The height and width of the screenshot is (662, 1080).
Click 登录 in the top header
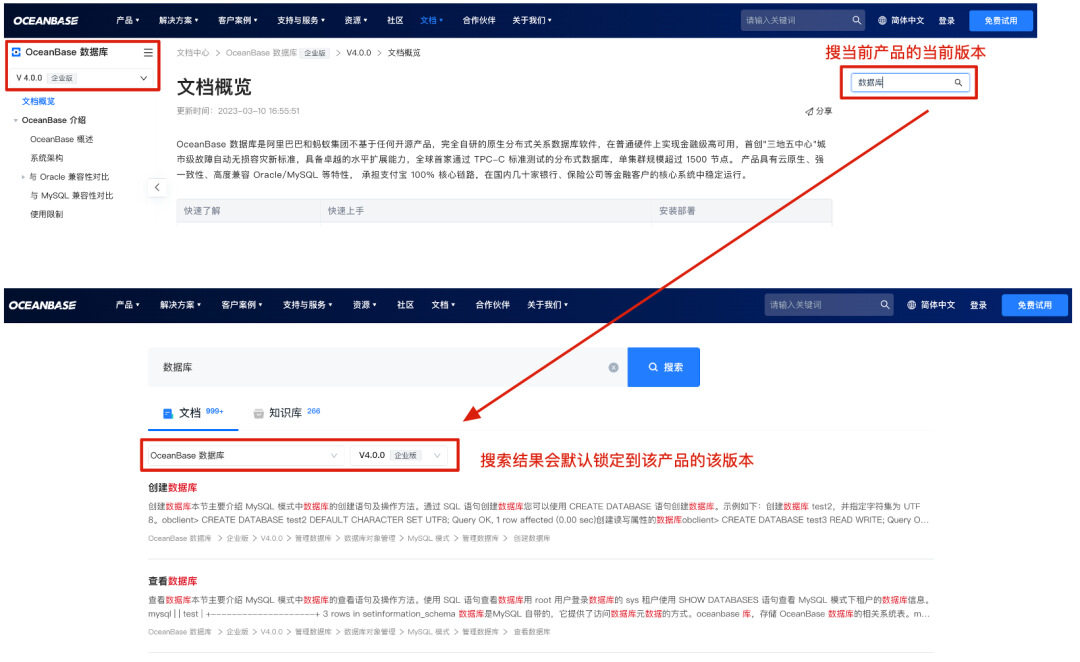[946, 21]
